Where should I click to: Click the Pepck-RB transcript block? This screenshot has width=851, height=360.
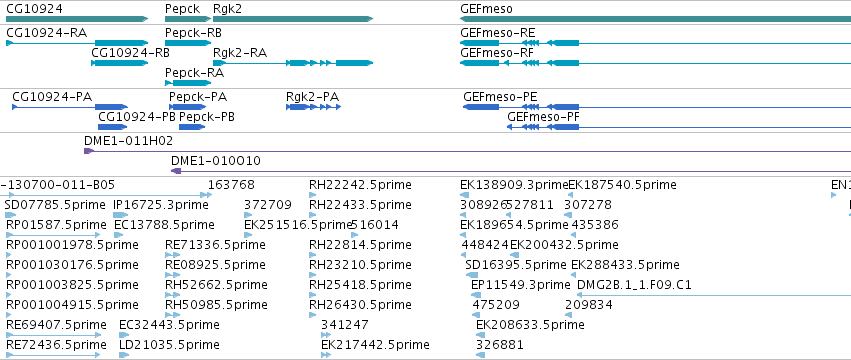(x=188, y=43)
